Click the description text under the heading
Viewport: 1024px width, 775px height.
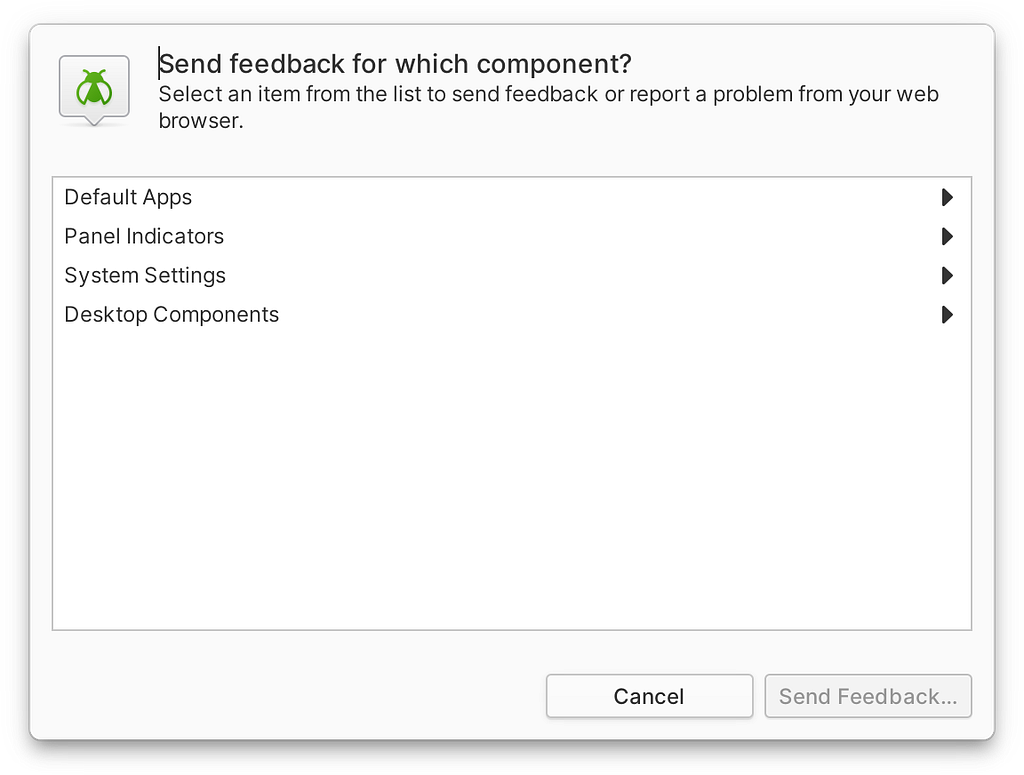pyautogui.click(x=549, y=107)
